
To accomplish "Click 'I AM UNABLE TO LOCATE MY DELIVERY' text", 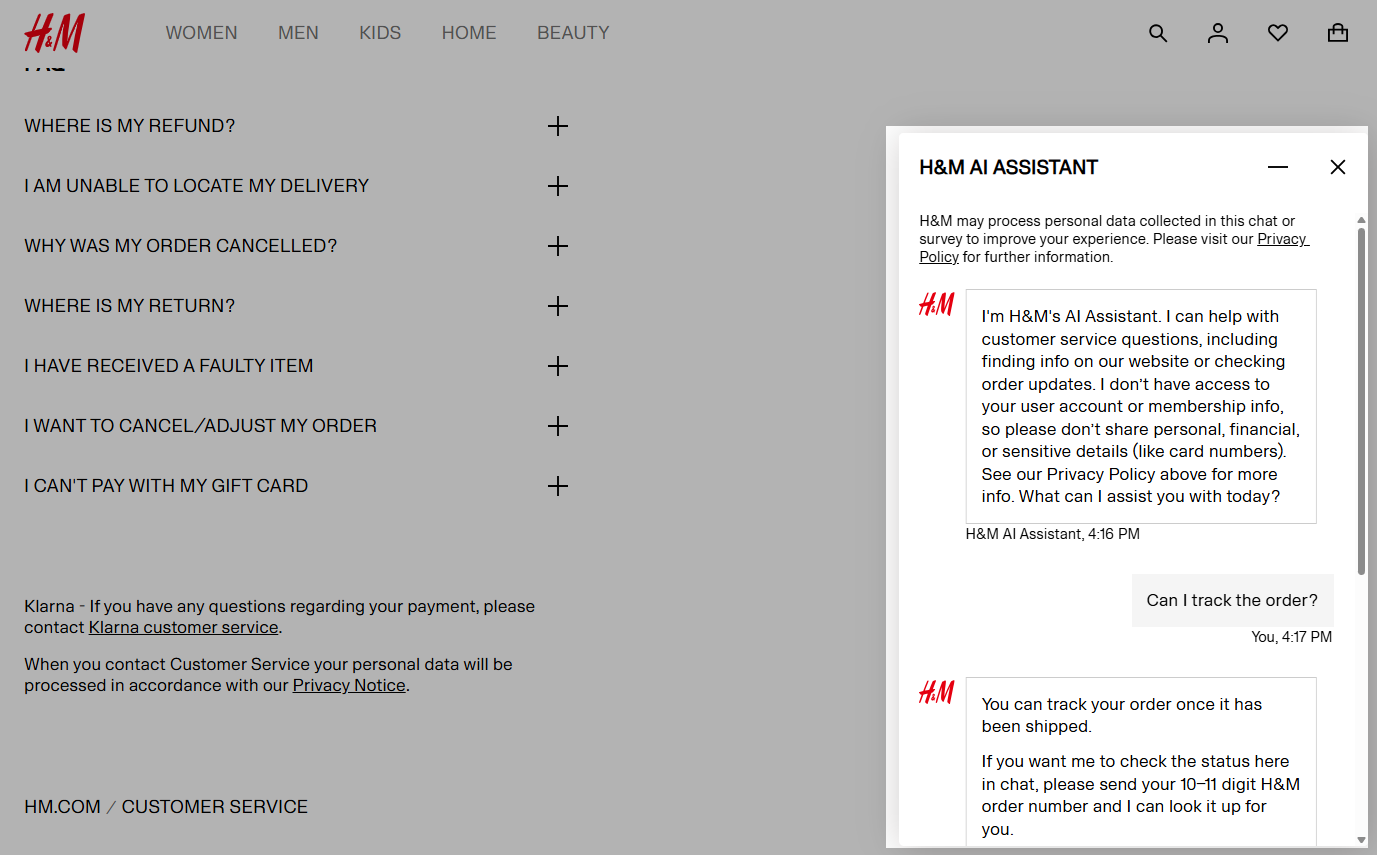I will [197, 186].
